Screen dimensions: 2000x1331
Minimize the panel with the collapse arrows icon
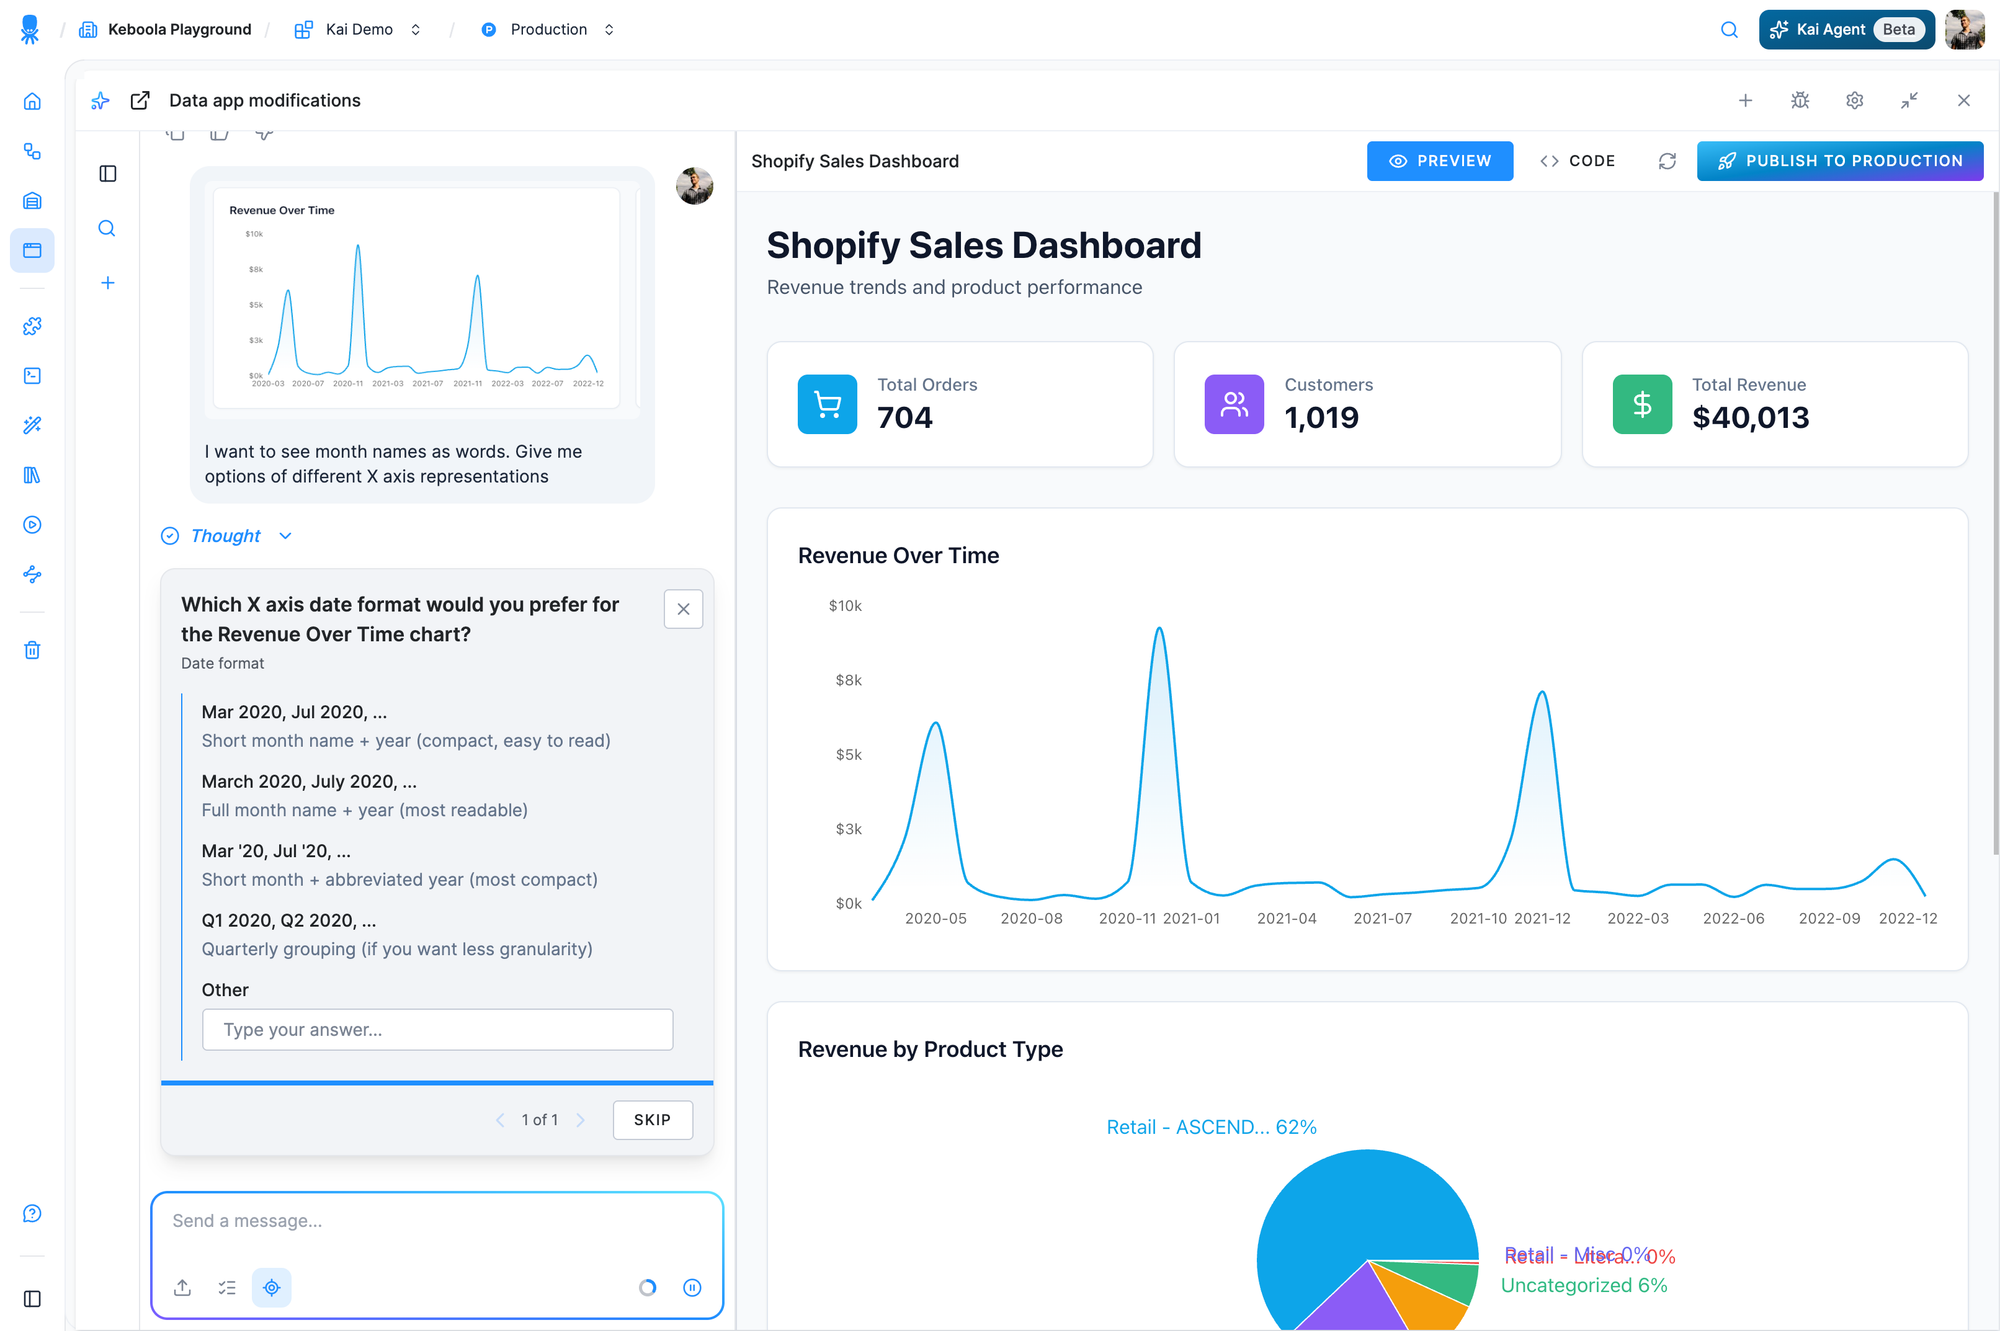pyautogui.click(x=1909, y=100)
